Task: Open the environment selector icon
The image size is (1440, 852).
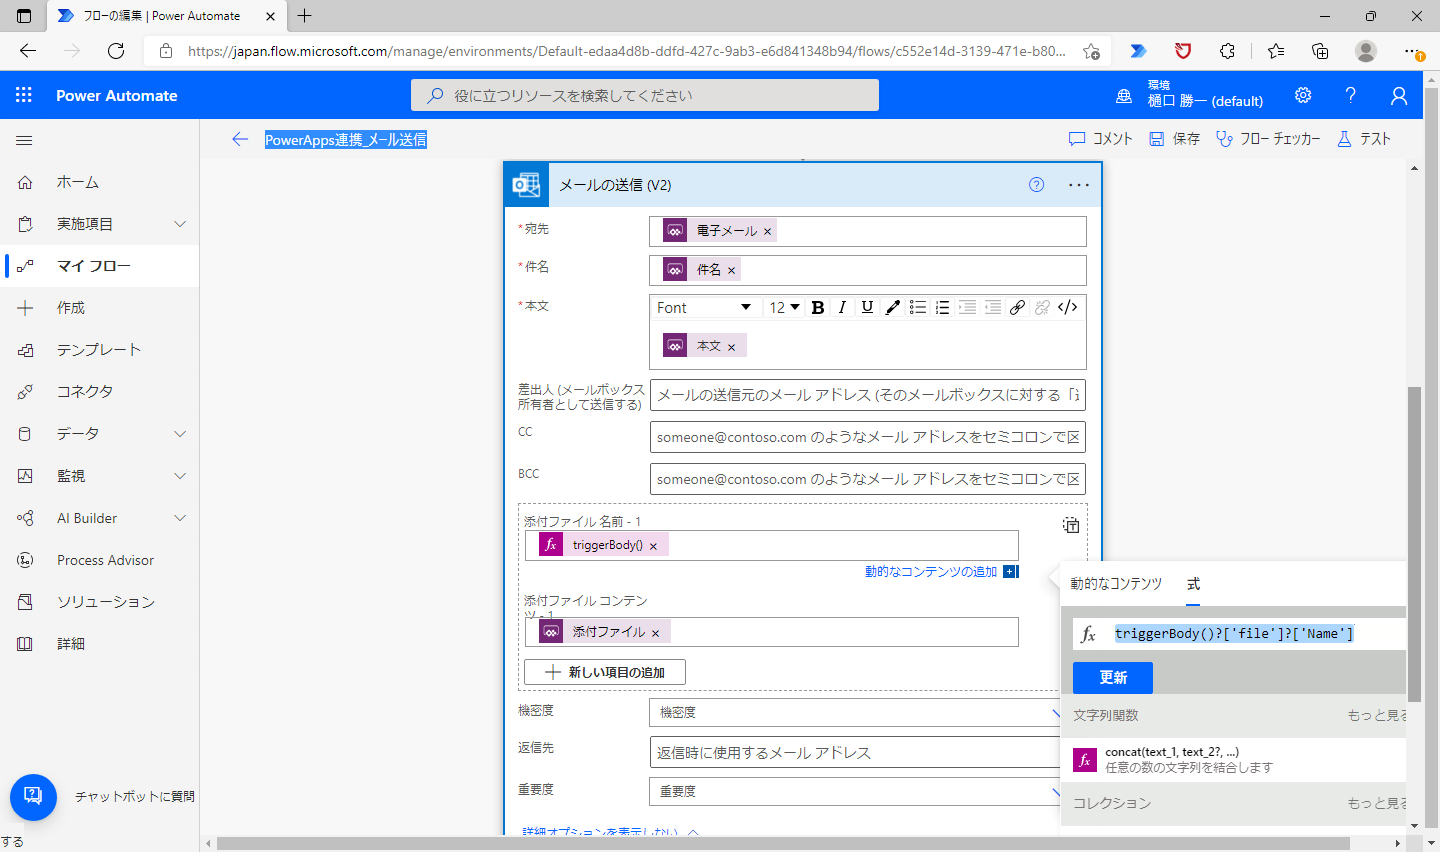Action: (1124, 96)
